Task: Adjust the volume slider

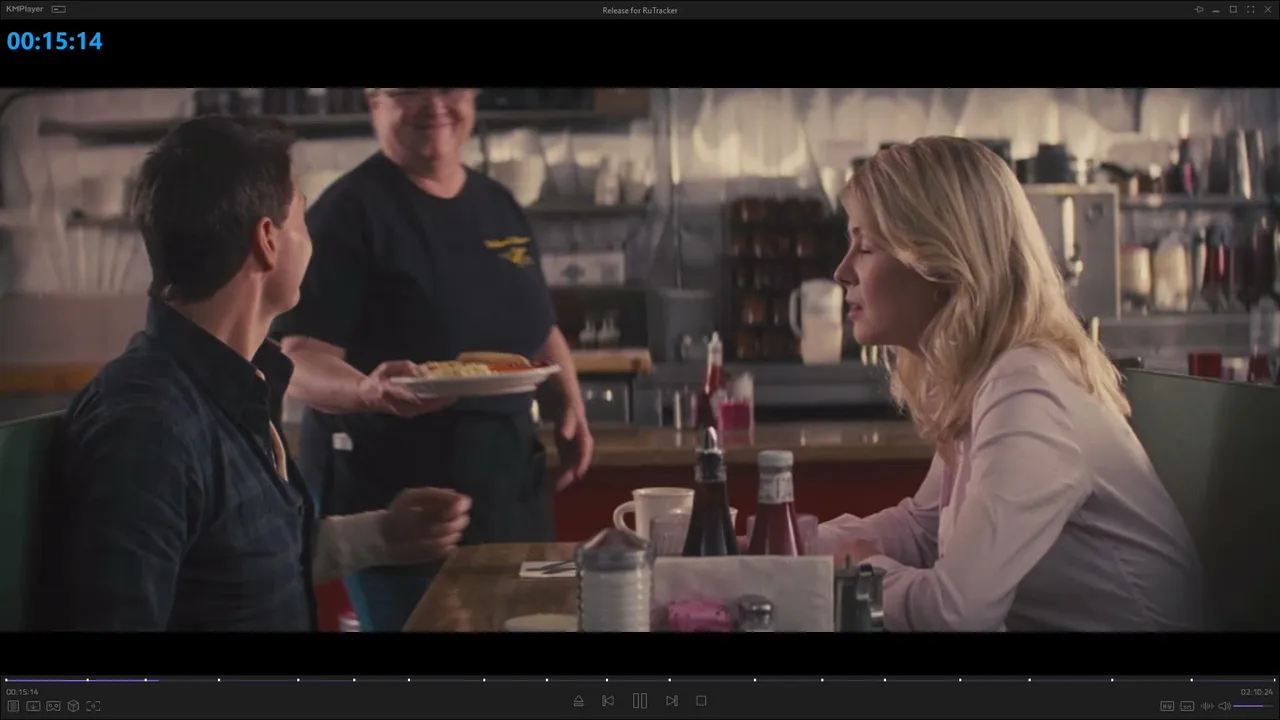Action: tap(1254, 706)
